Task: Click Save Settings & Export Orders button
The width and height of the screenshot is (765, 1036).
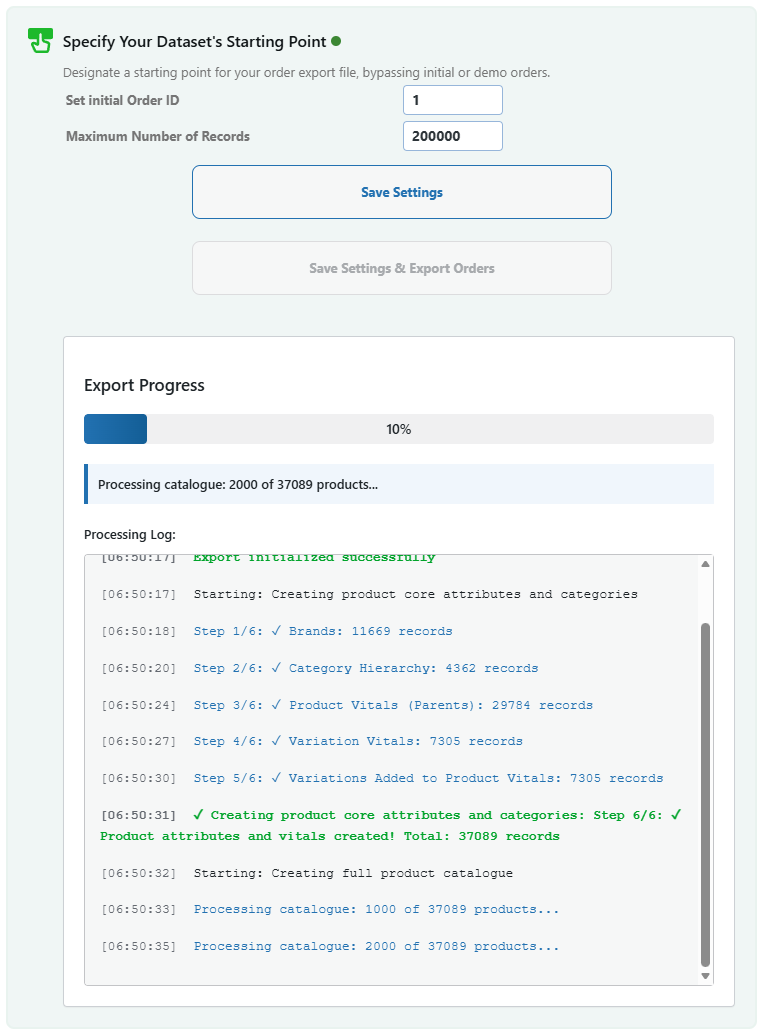Action: pos(401,268)
